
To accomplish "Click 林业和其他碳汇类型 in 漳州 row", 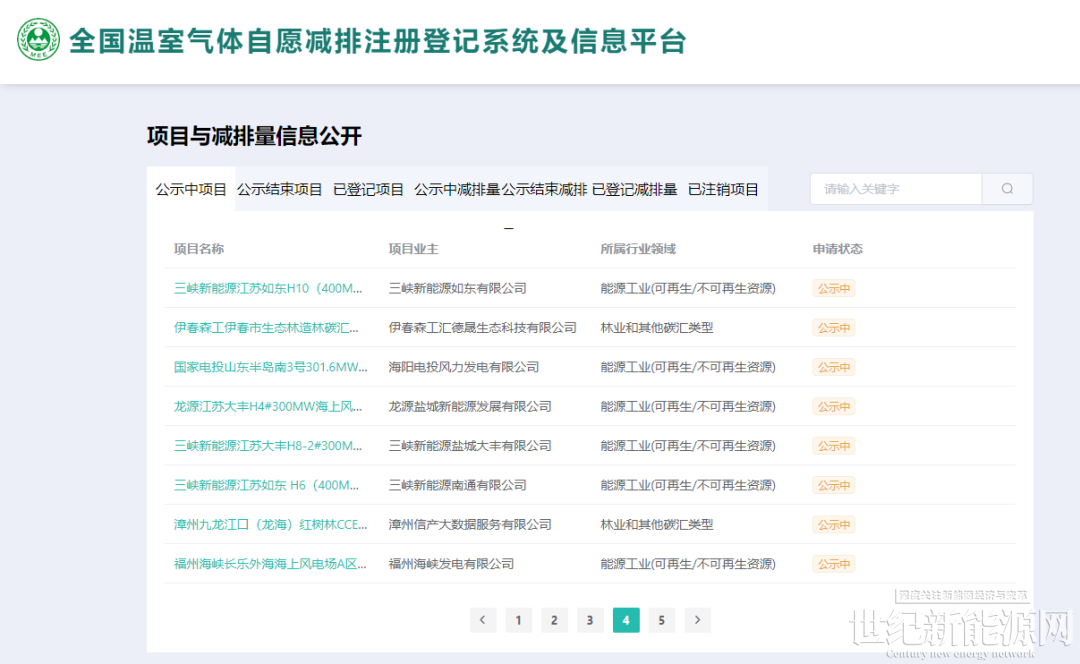I will point(656,524).
